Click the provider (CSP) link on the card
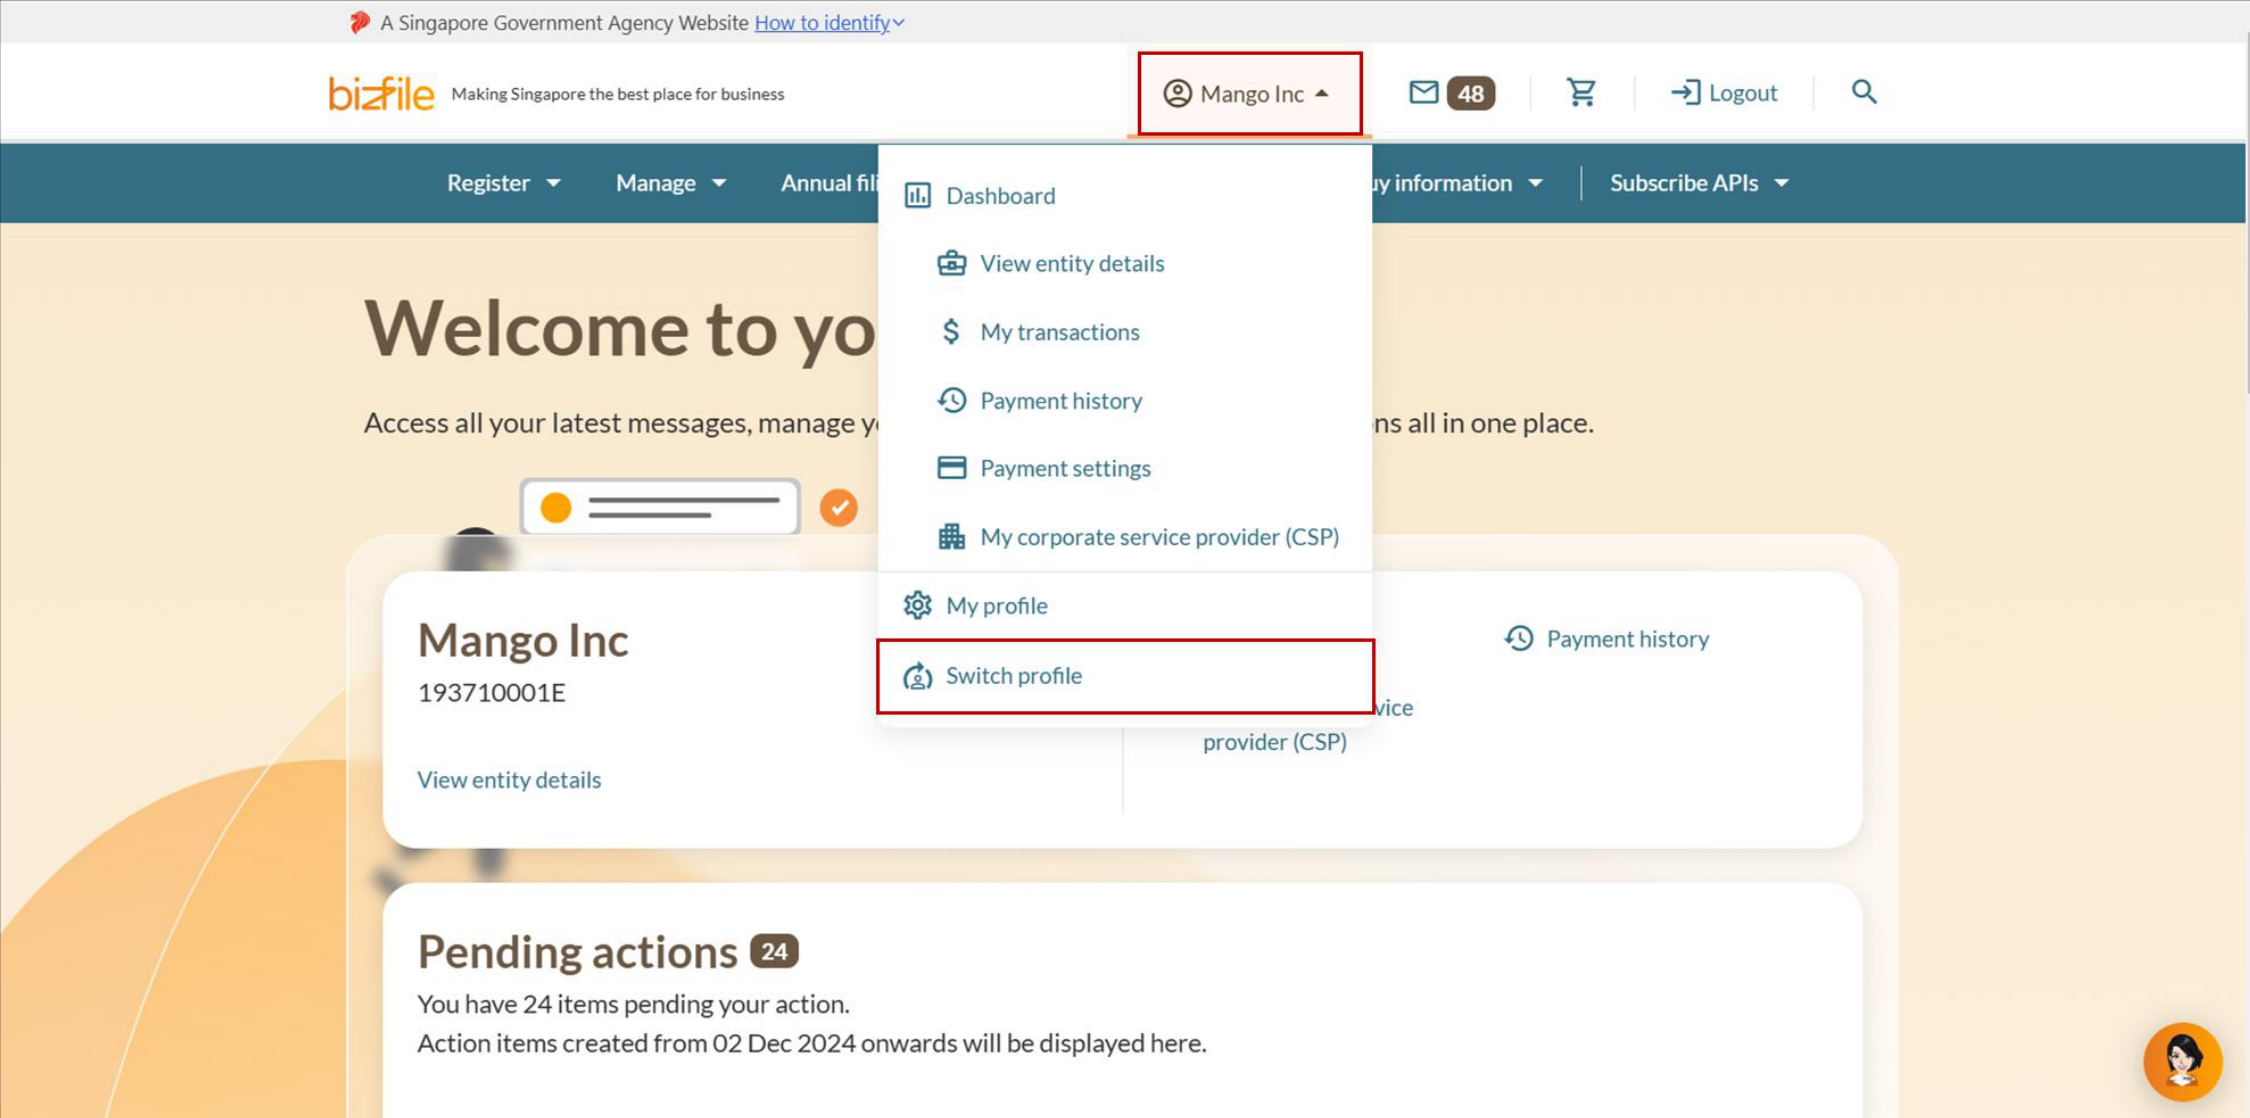Screen dimensions: 2250x1118 [x=1274, y=742]
